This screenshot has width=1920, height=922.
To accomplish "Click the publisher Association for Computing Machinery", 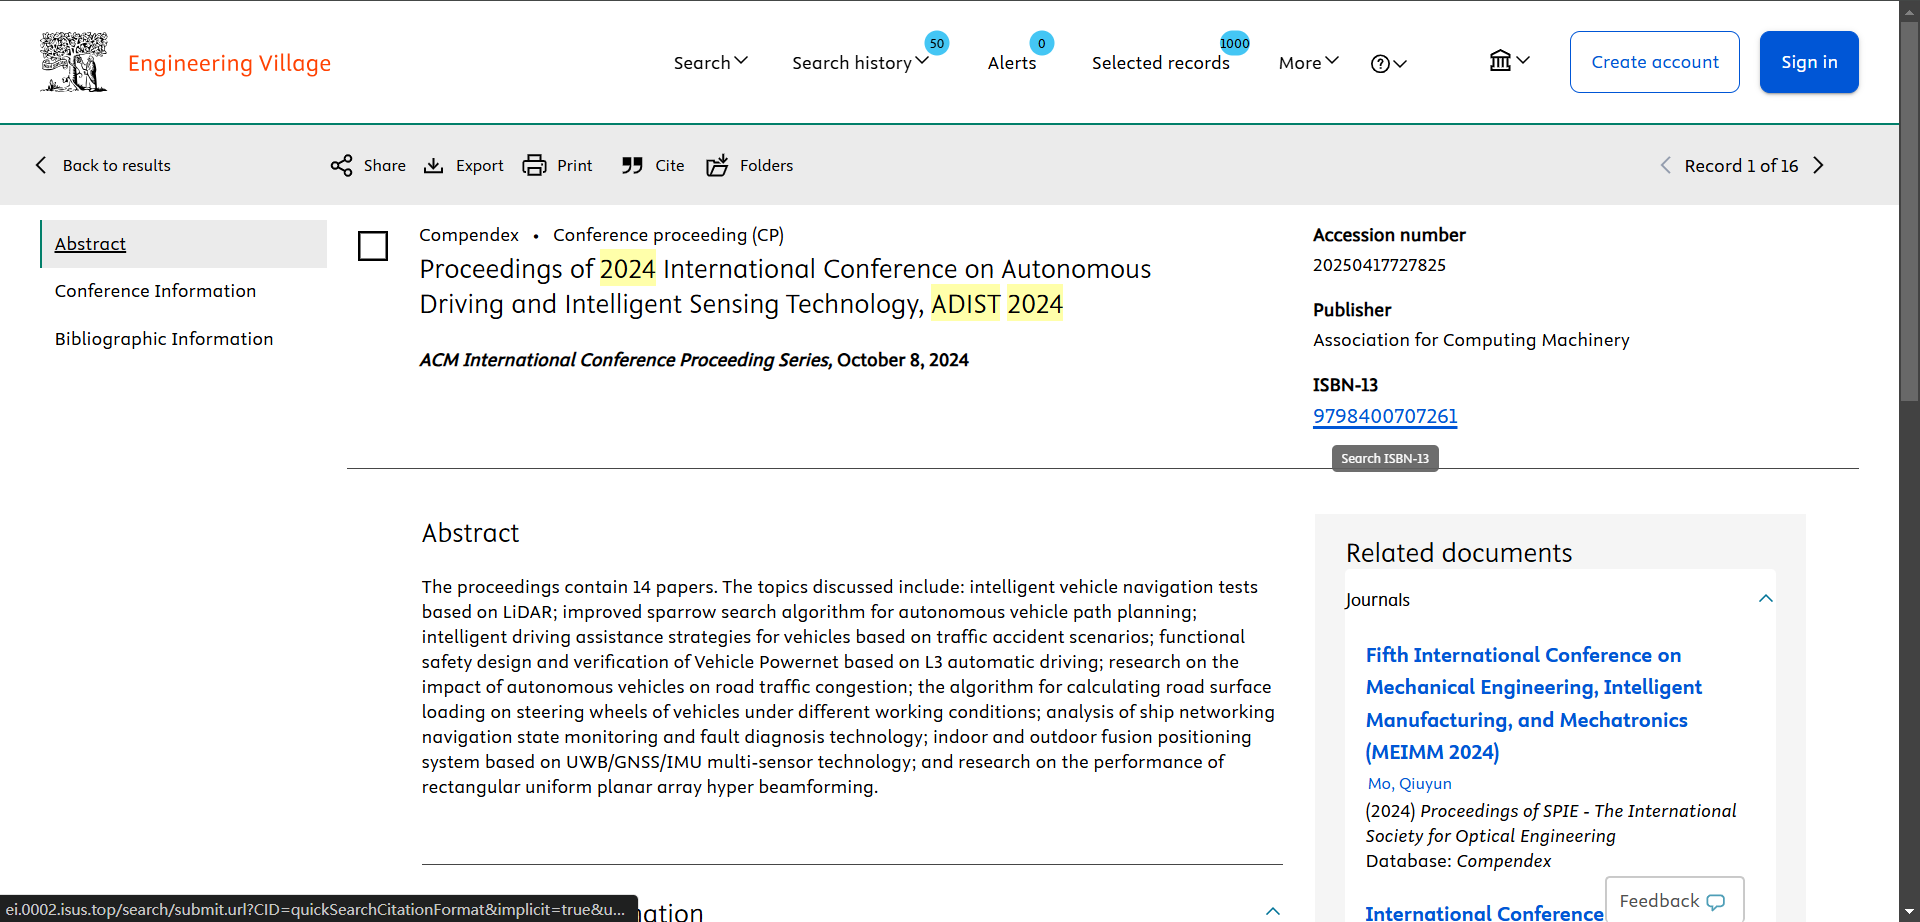I will coord(1471,340).
